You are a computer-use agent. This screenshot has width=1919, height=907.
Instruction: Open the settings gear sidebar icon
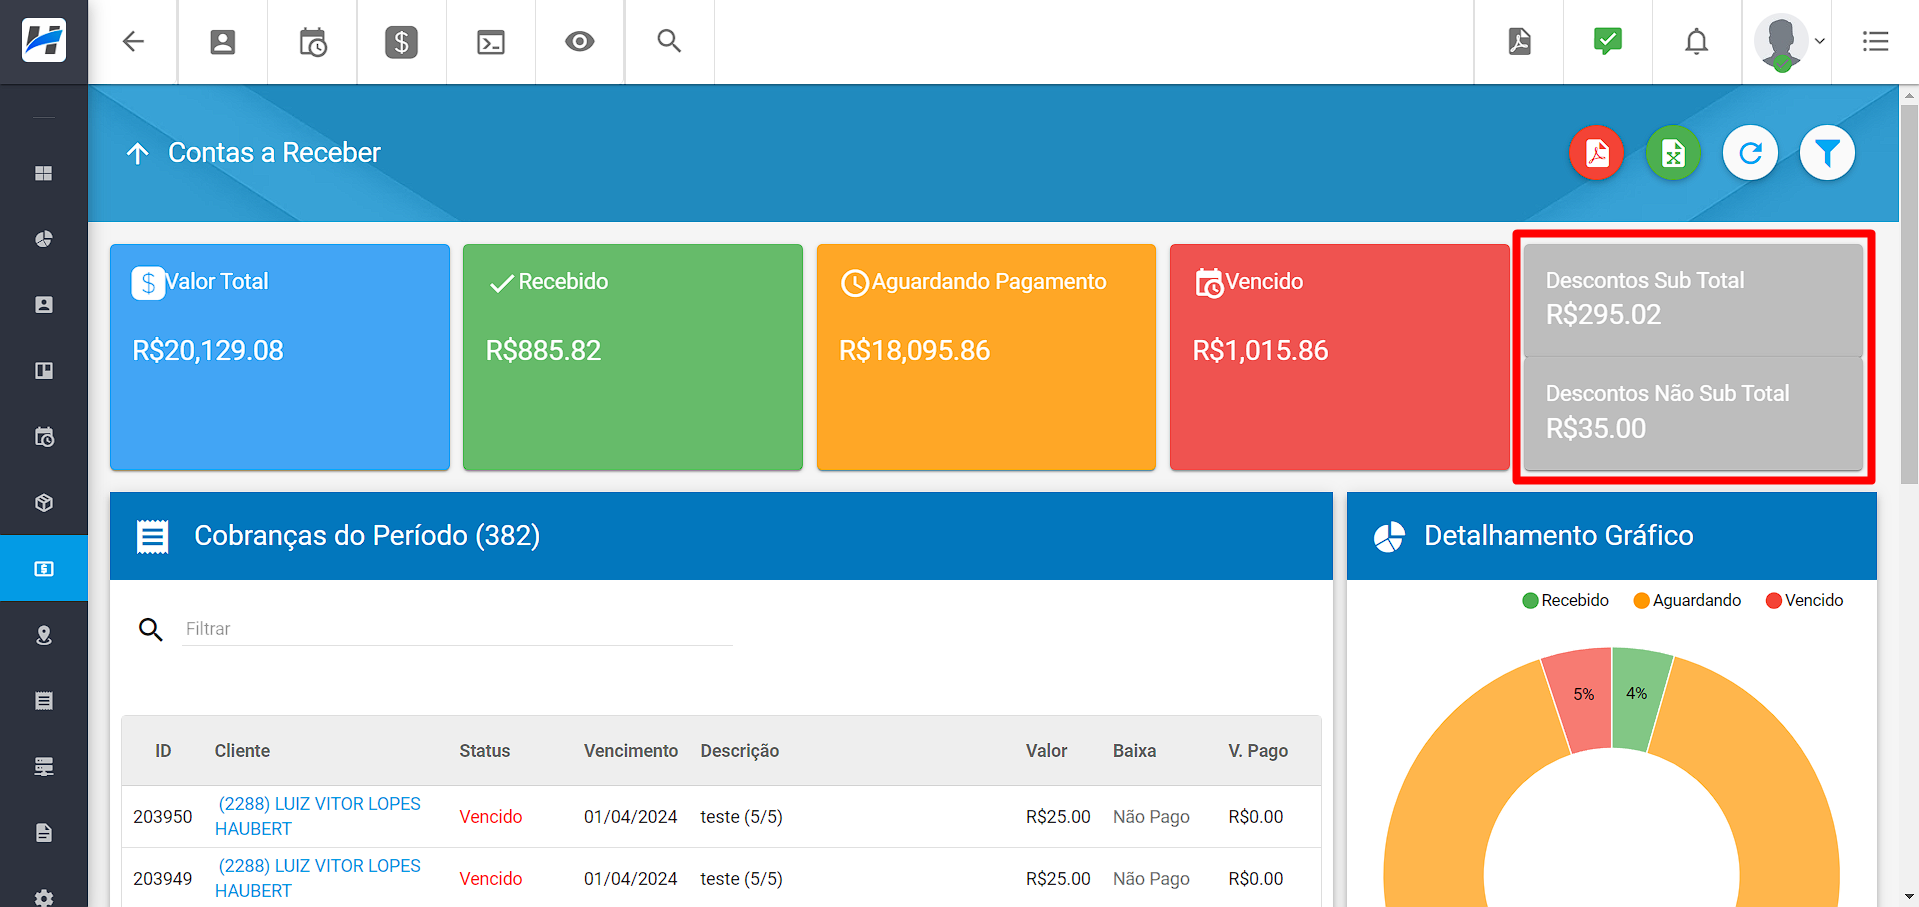(44, 897)
